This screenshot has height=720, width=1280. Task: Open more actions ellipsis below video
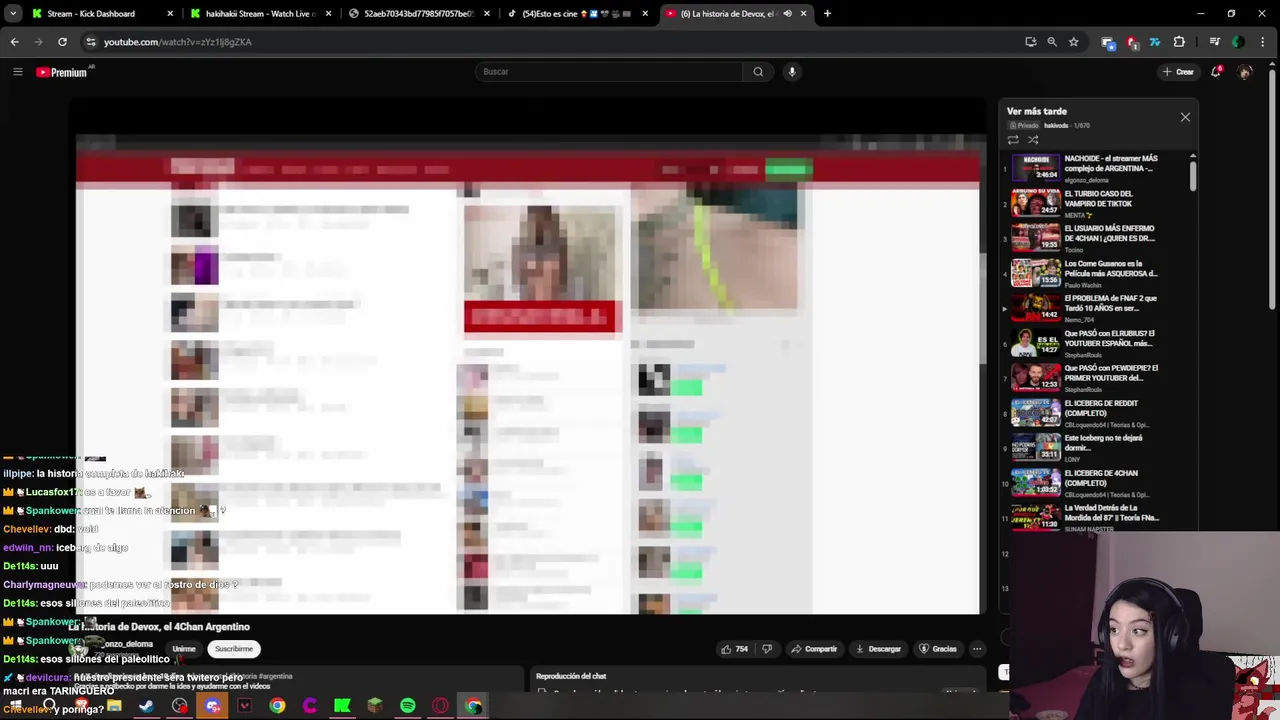[x=977, y=649]
